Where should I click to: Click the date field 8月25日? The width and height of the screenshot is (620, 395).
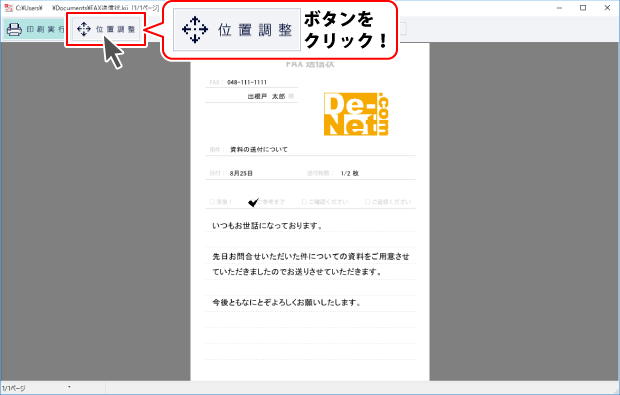click(x=241, y=173)
